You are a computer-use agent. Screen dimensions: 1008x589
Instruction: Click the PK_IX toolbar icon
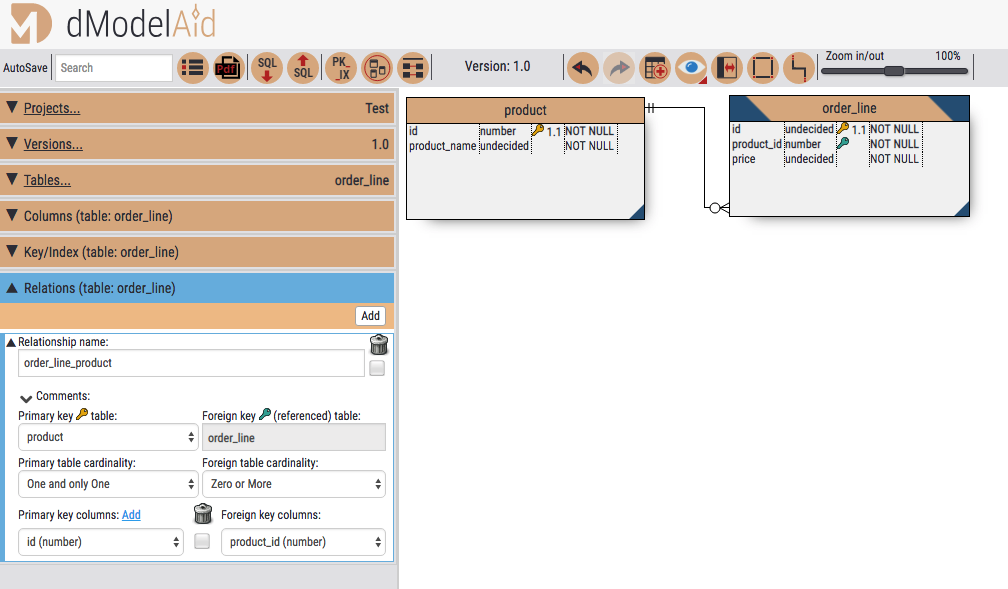coord(341,68)
